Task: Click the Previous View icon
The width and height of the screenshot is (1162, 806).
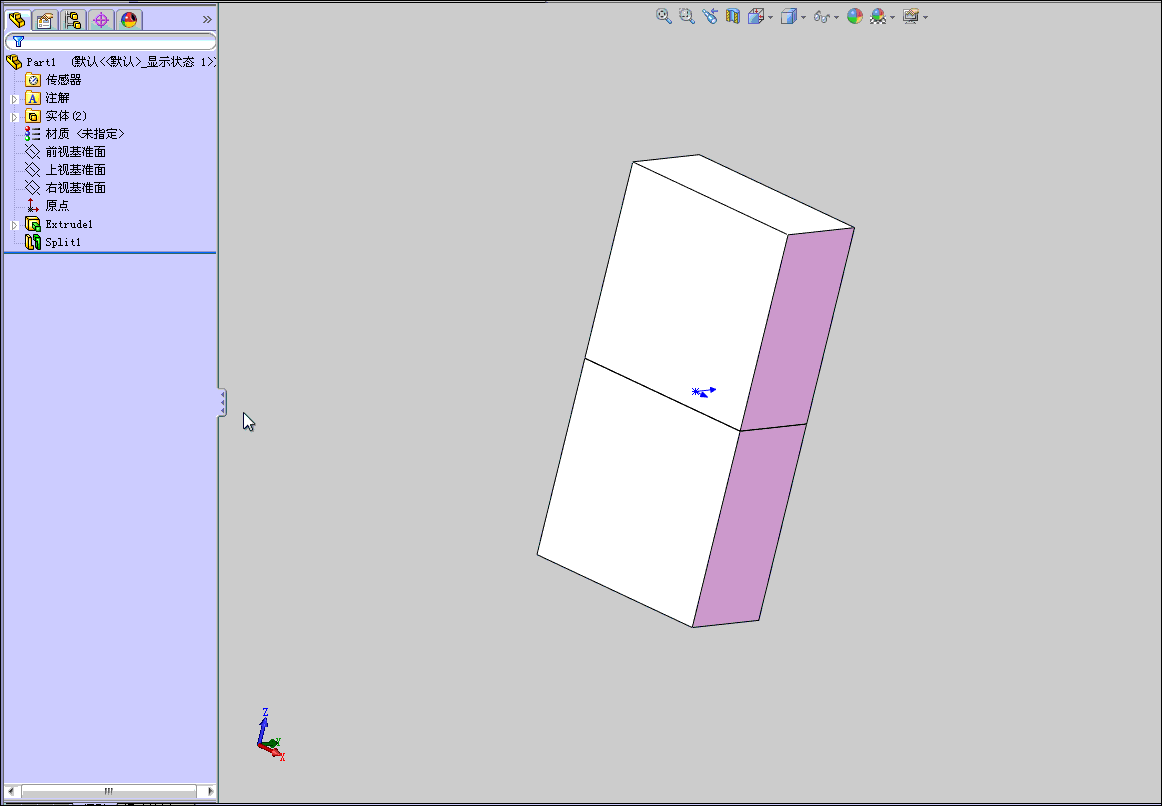Action: click(710, 16)
